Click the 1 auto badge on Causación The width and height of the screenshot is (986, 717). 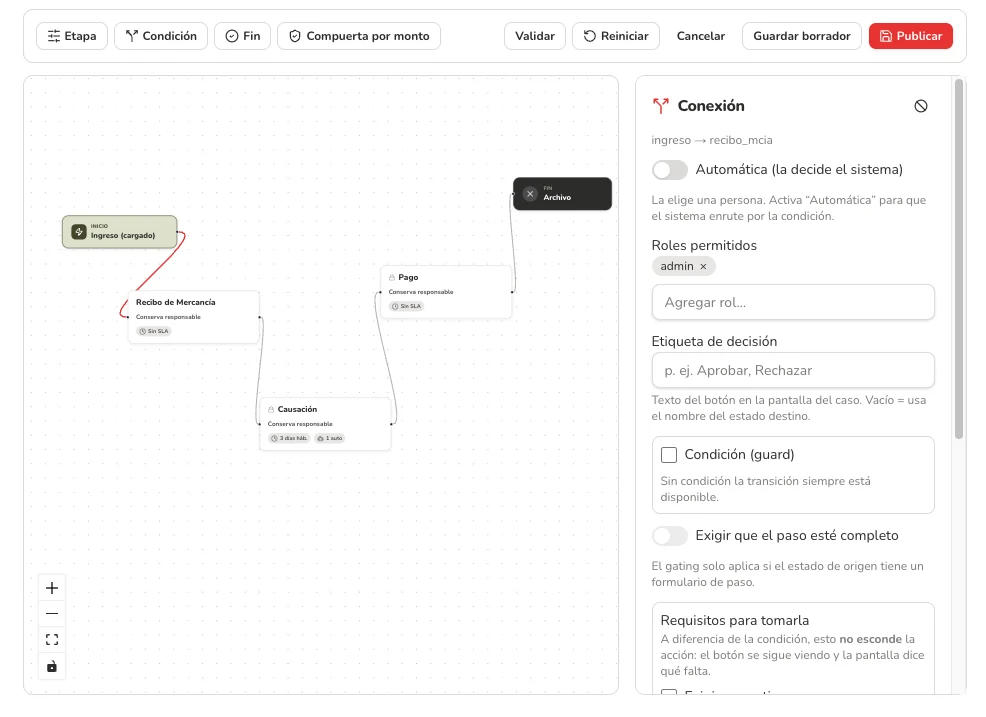[330, 438]
